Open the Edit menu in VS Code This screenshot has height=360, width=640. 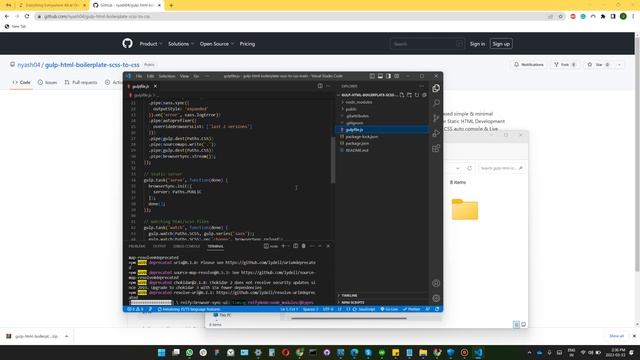point(150,76)
